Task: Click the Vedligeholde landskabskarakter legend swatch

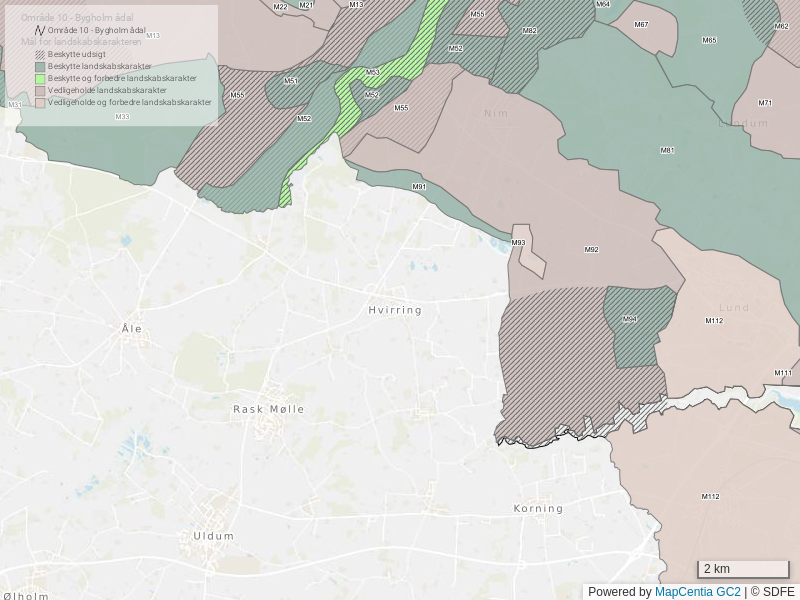Action: coord(40,90)
